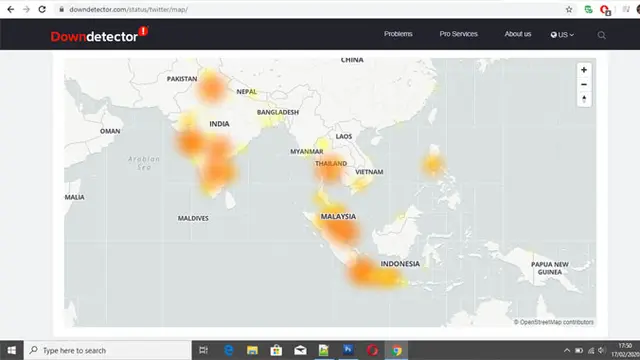Click the Arabian Sea label

coord(144,163)
